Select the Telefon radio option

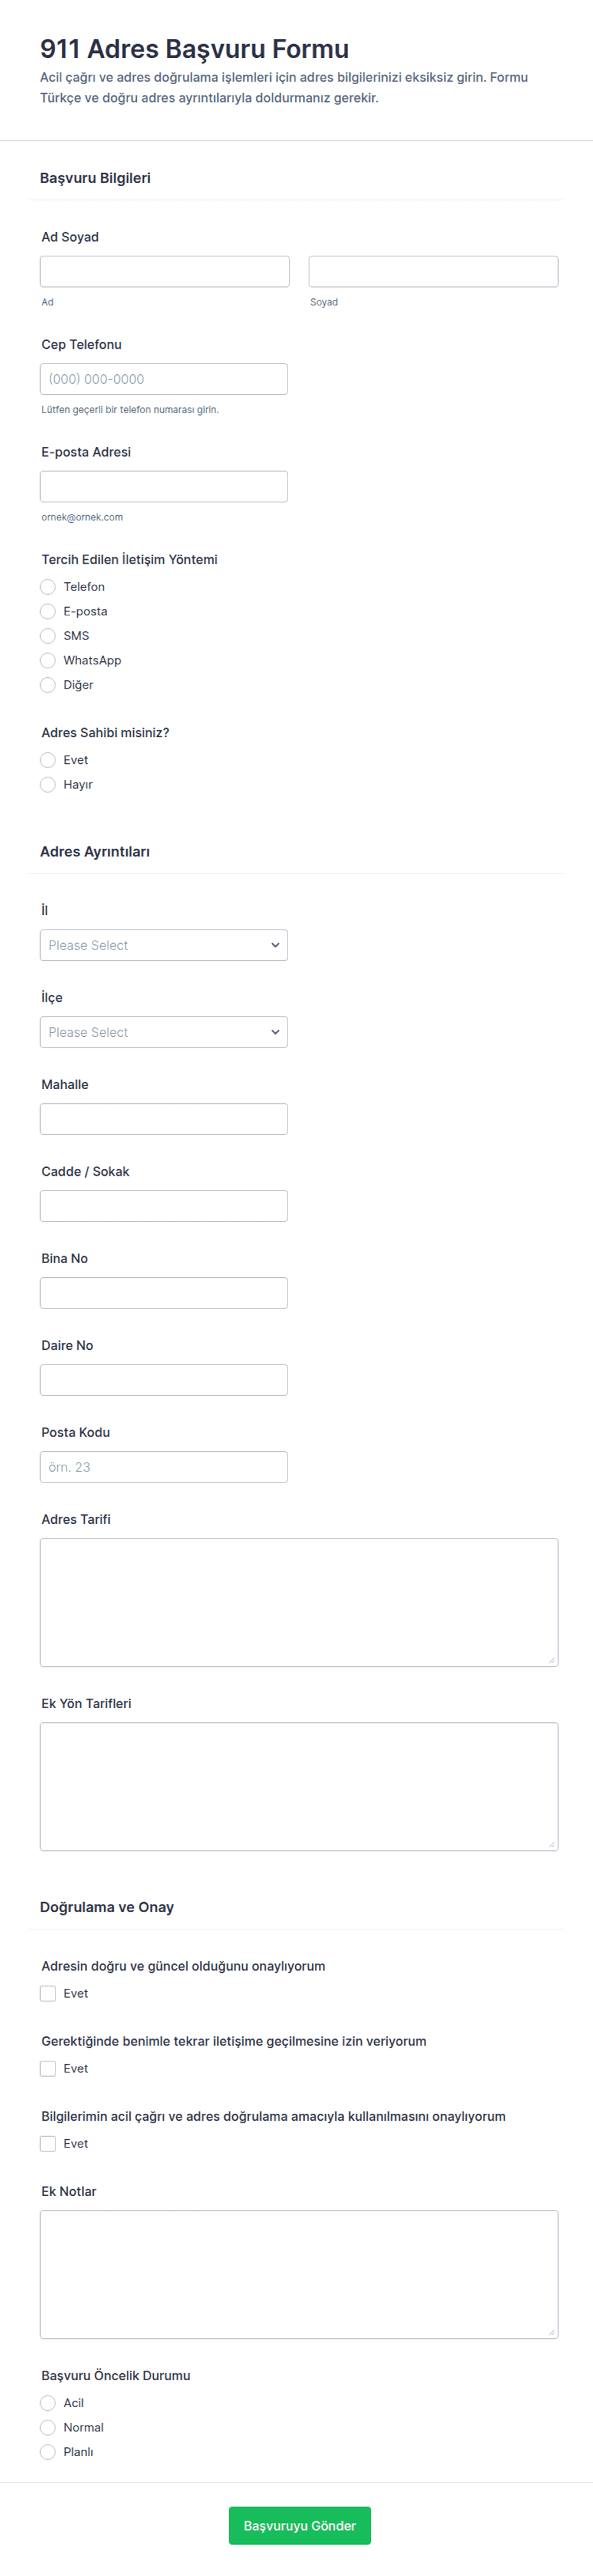pos(48,587)
